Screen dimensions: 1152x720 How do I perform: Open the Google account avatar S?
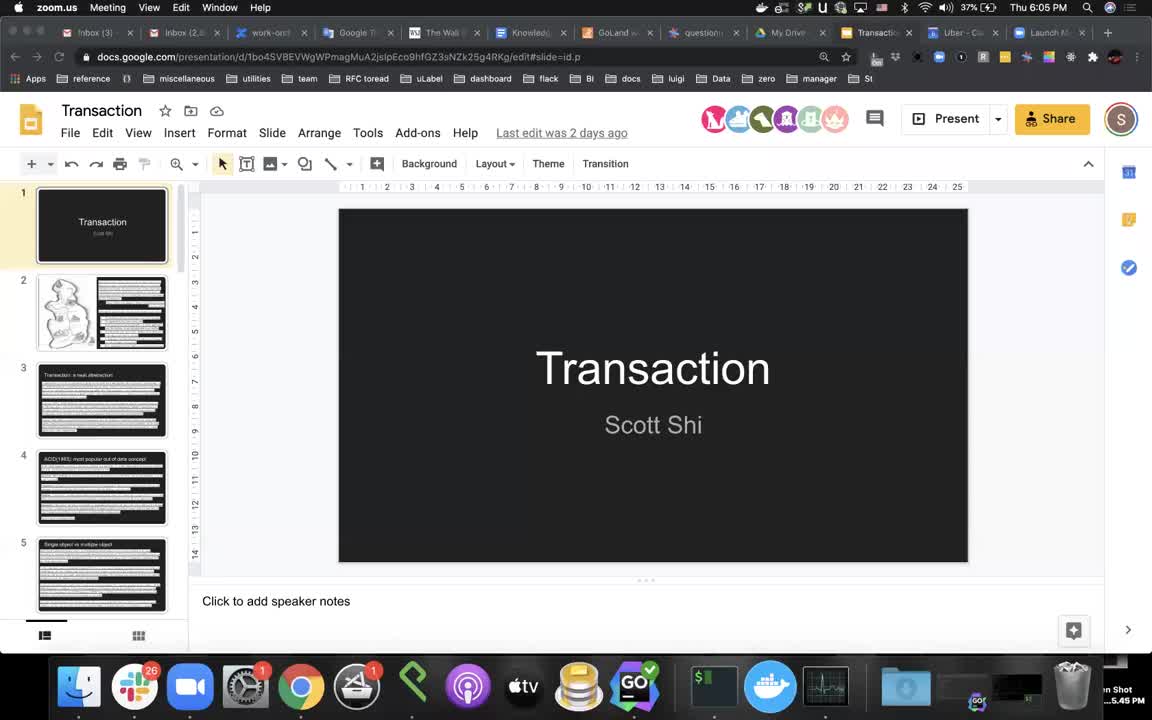[x=1120, y=119]
